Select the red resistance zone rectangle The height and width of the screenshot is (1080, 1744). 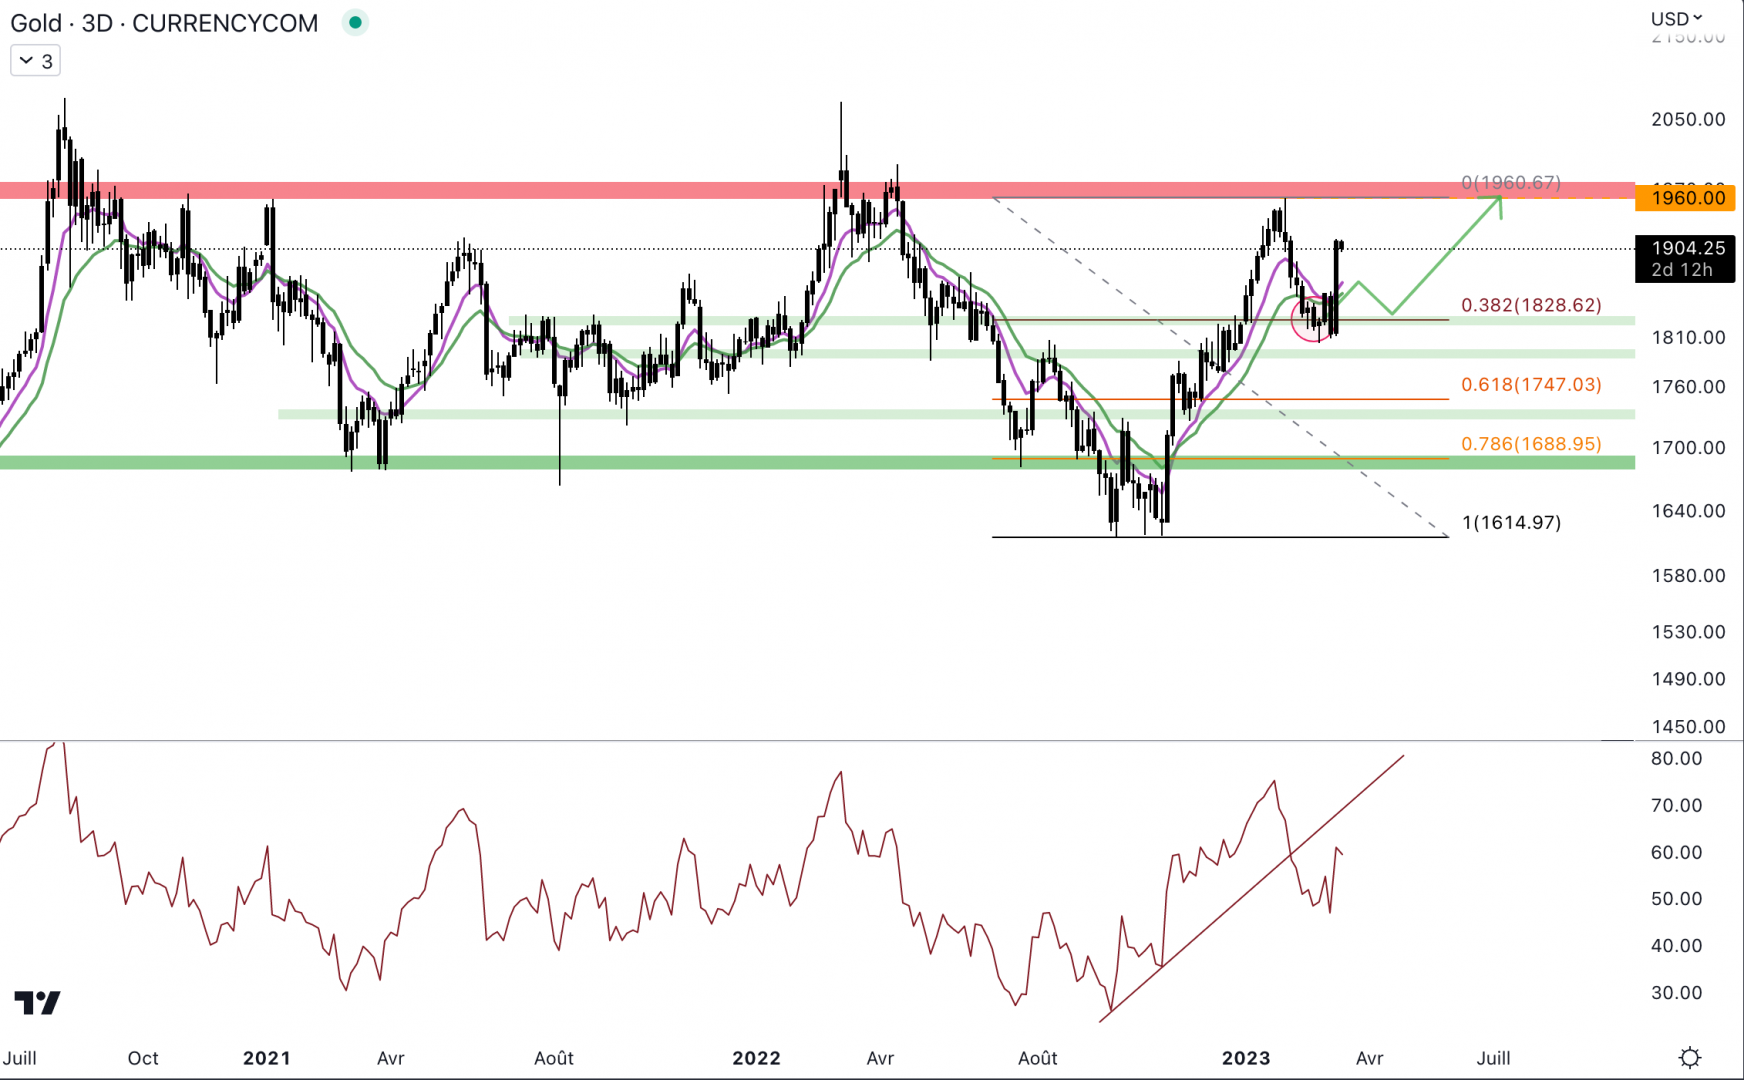point(817,190)
